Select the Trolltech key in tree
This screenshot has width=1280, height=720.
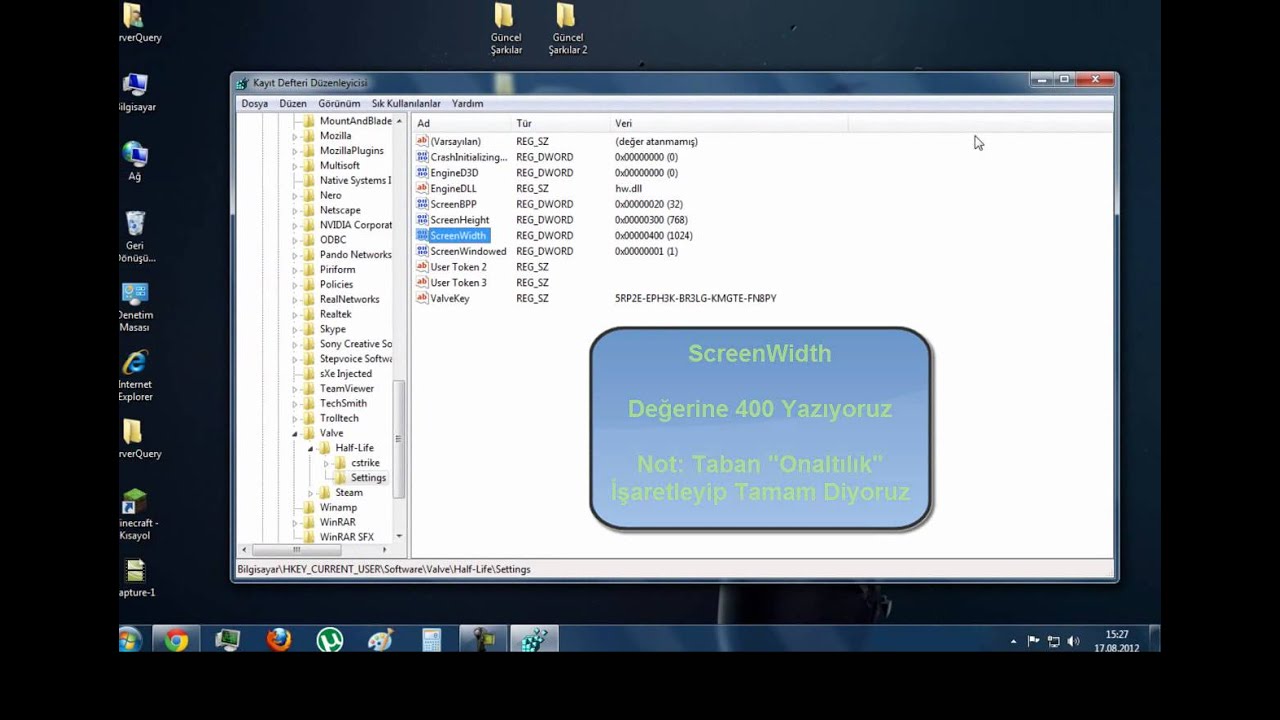339,419
